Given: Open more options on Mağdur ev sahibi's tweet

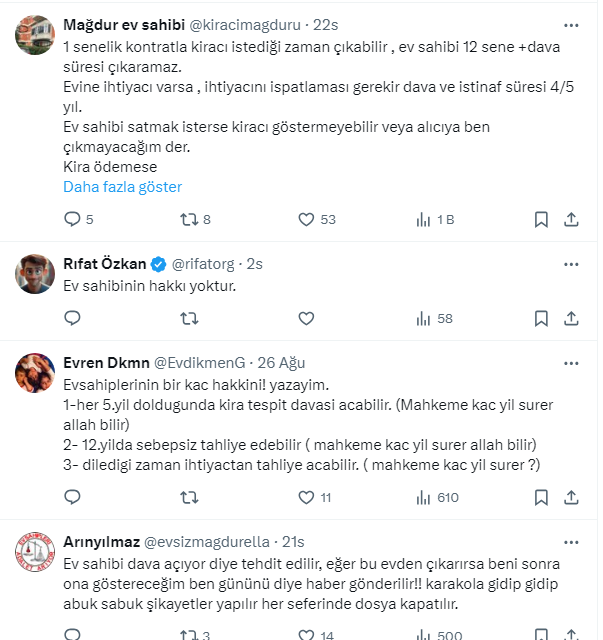Looking at the screenshot, I should (571, 24).
